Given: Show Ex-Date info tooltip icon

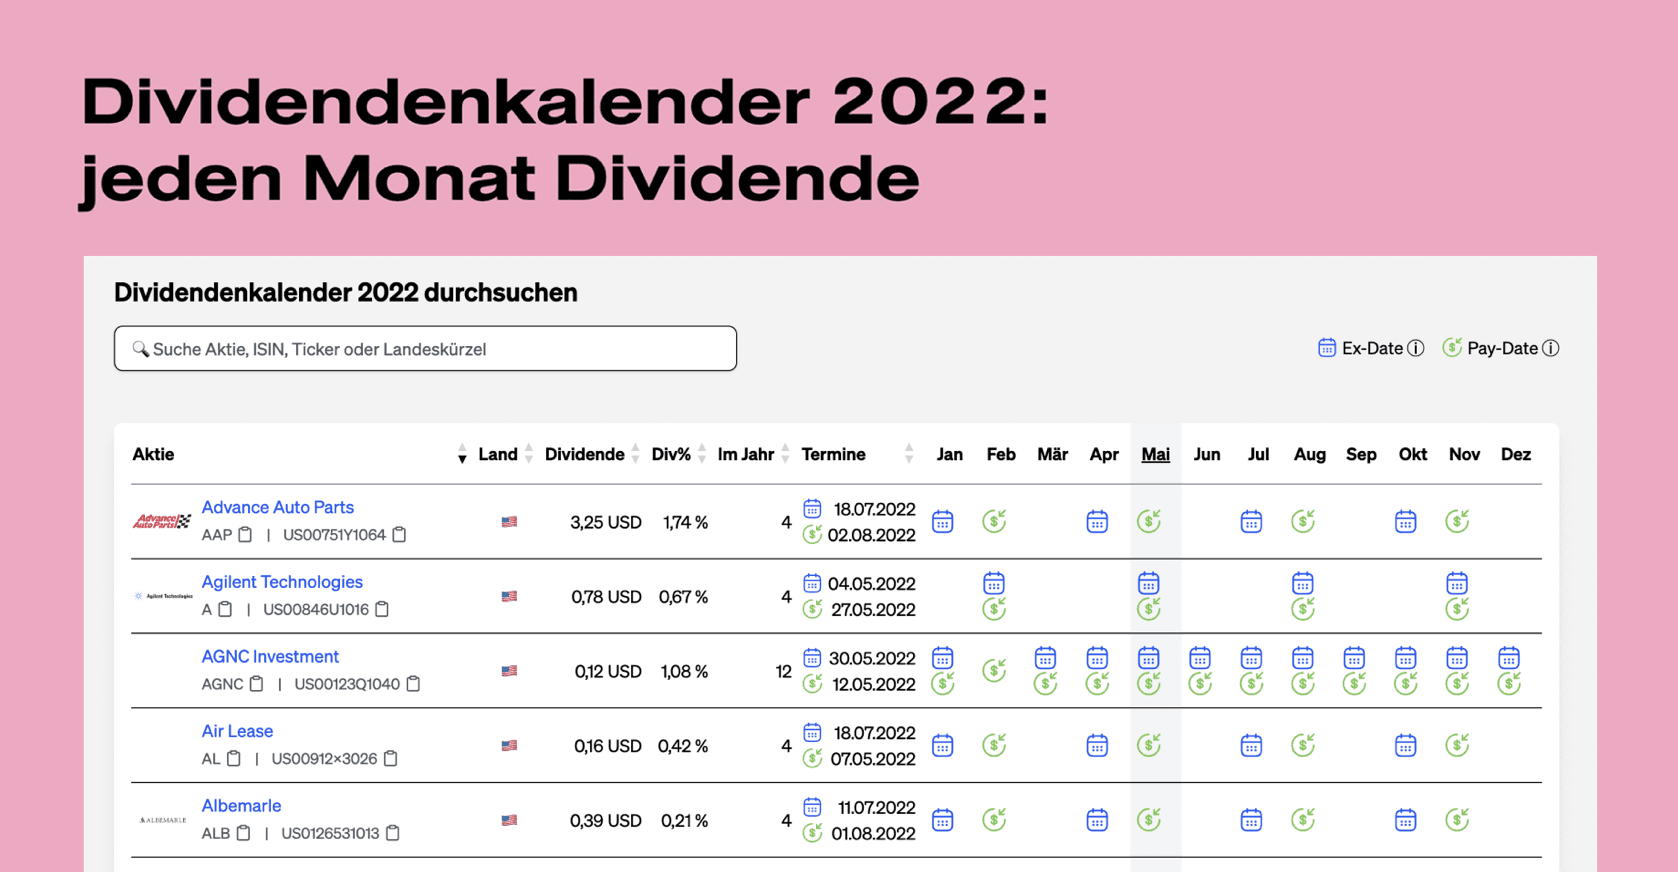Looking at the screenshot, I should point(1416,348).
